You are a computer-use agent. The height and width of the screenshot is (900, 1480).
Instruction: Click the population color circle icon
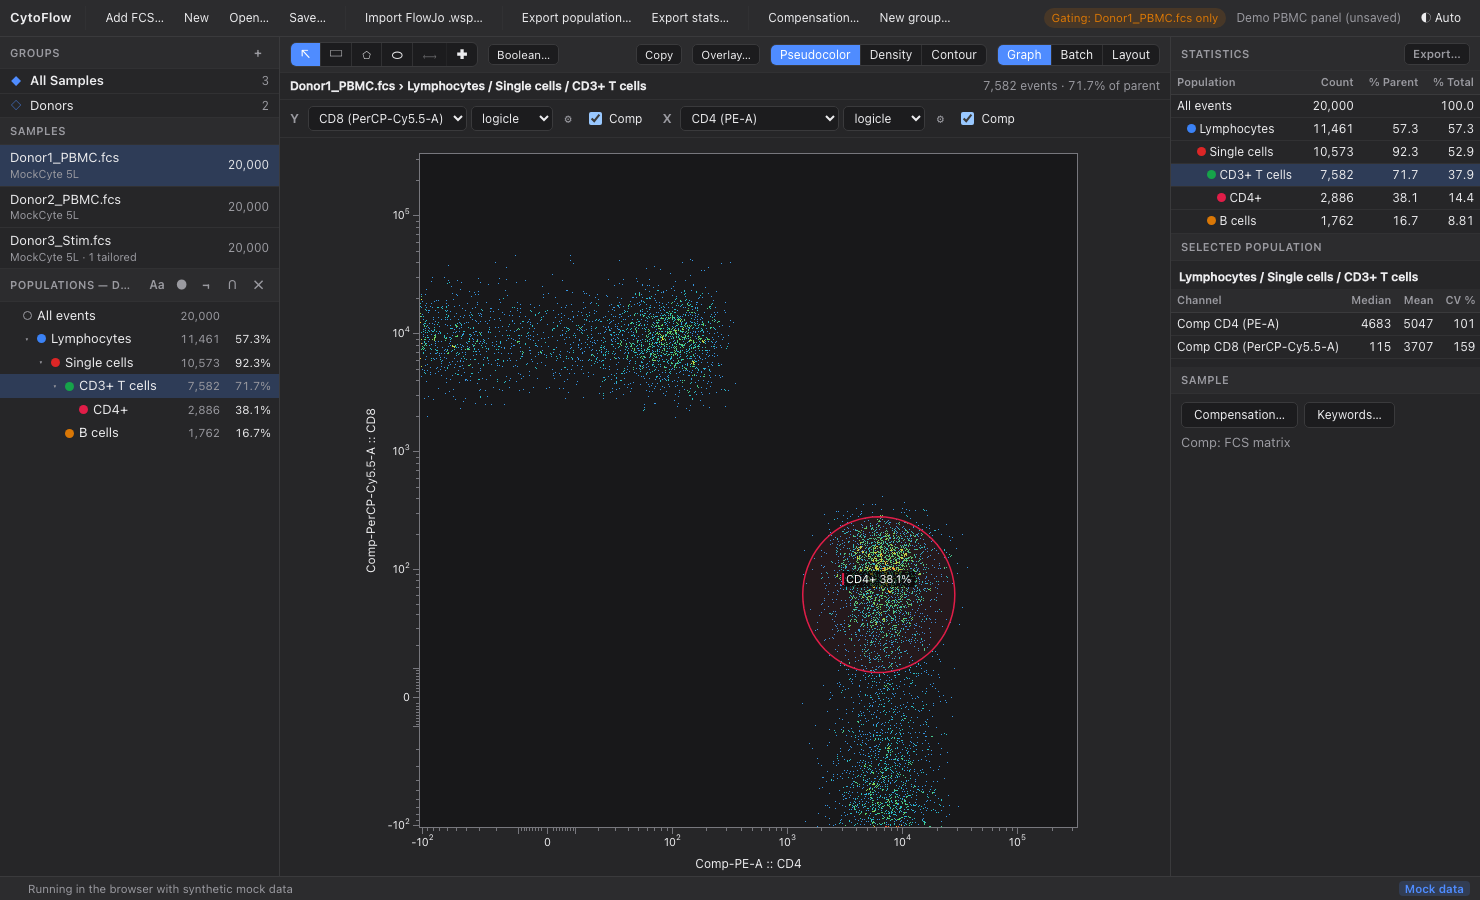182,285
